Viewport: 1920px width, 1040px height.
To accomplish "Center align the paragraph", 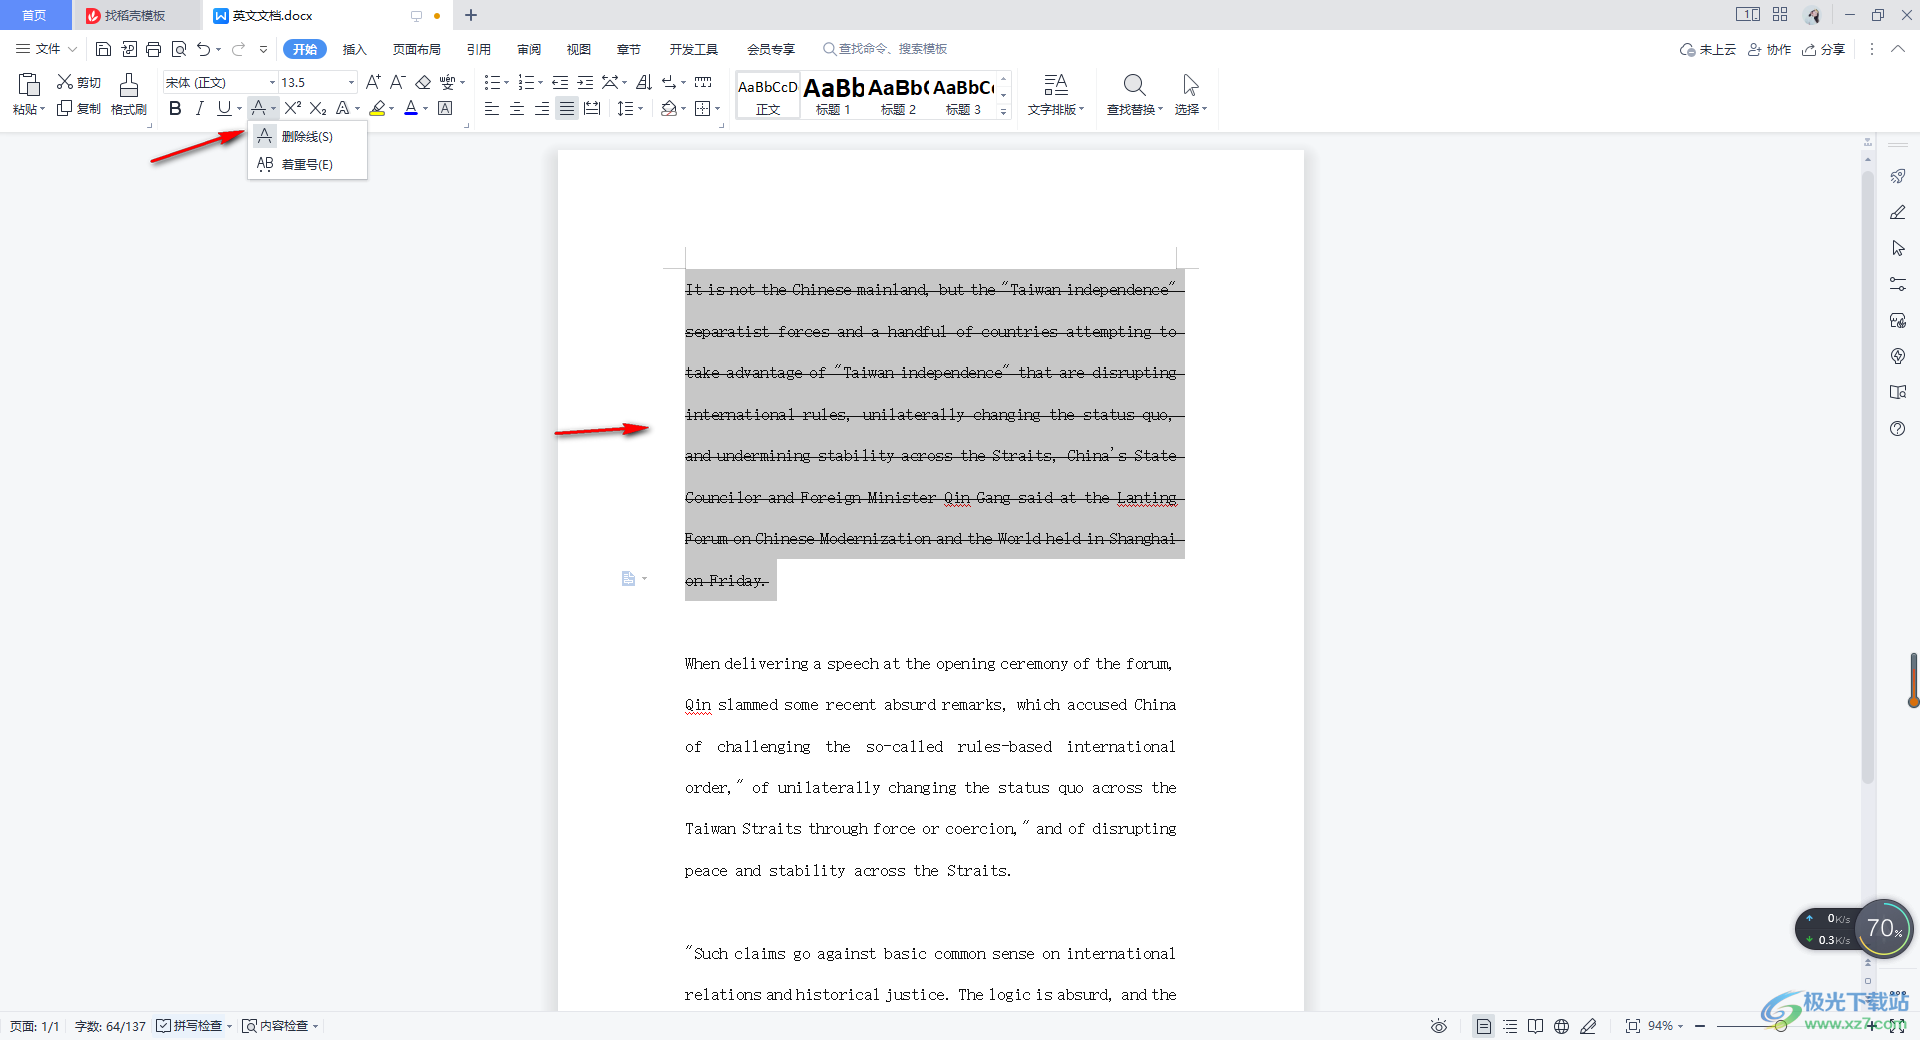I will (x=516, y=108).
